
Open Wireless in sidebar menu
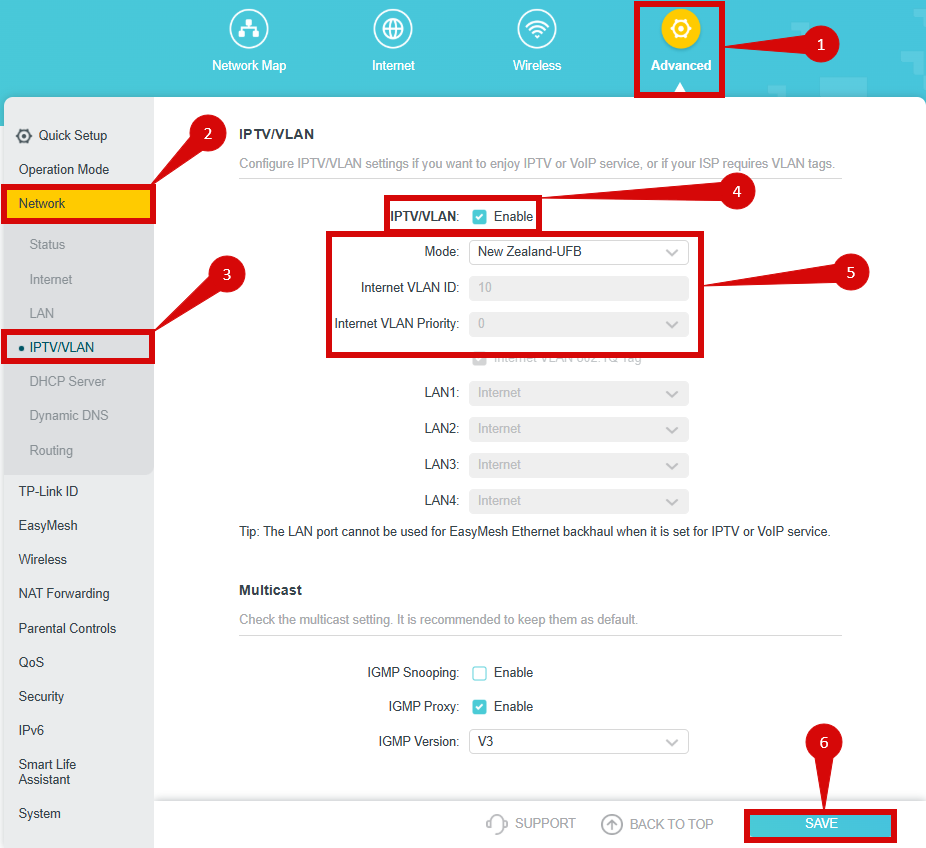point(43,560)
